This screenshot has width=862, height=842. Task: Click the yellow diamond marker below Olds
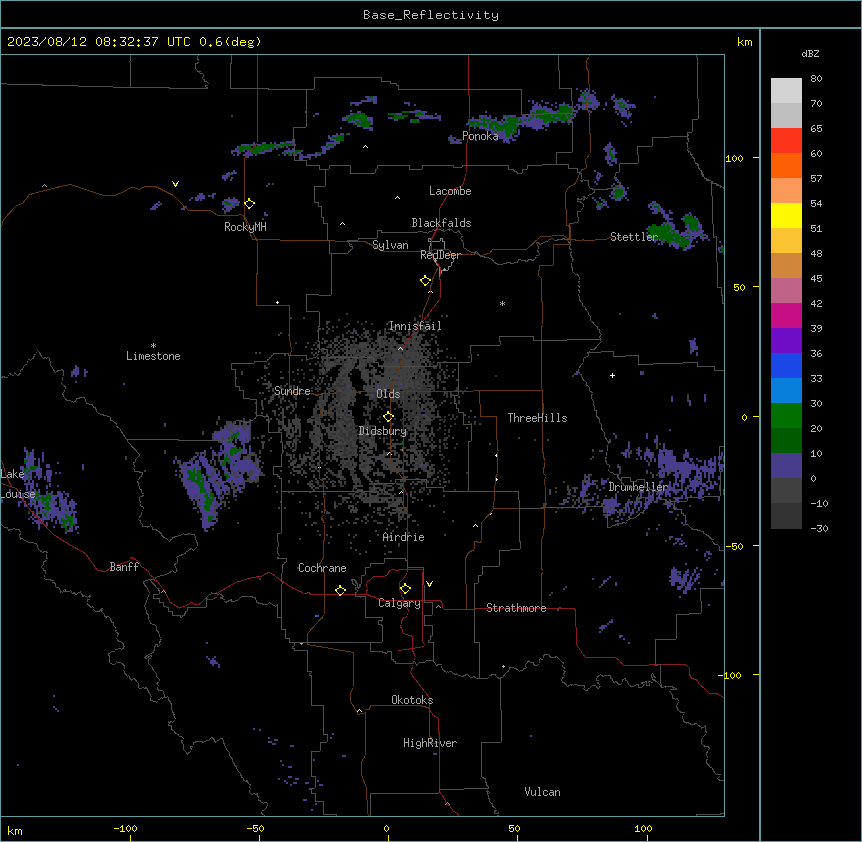[389, 417]
